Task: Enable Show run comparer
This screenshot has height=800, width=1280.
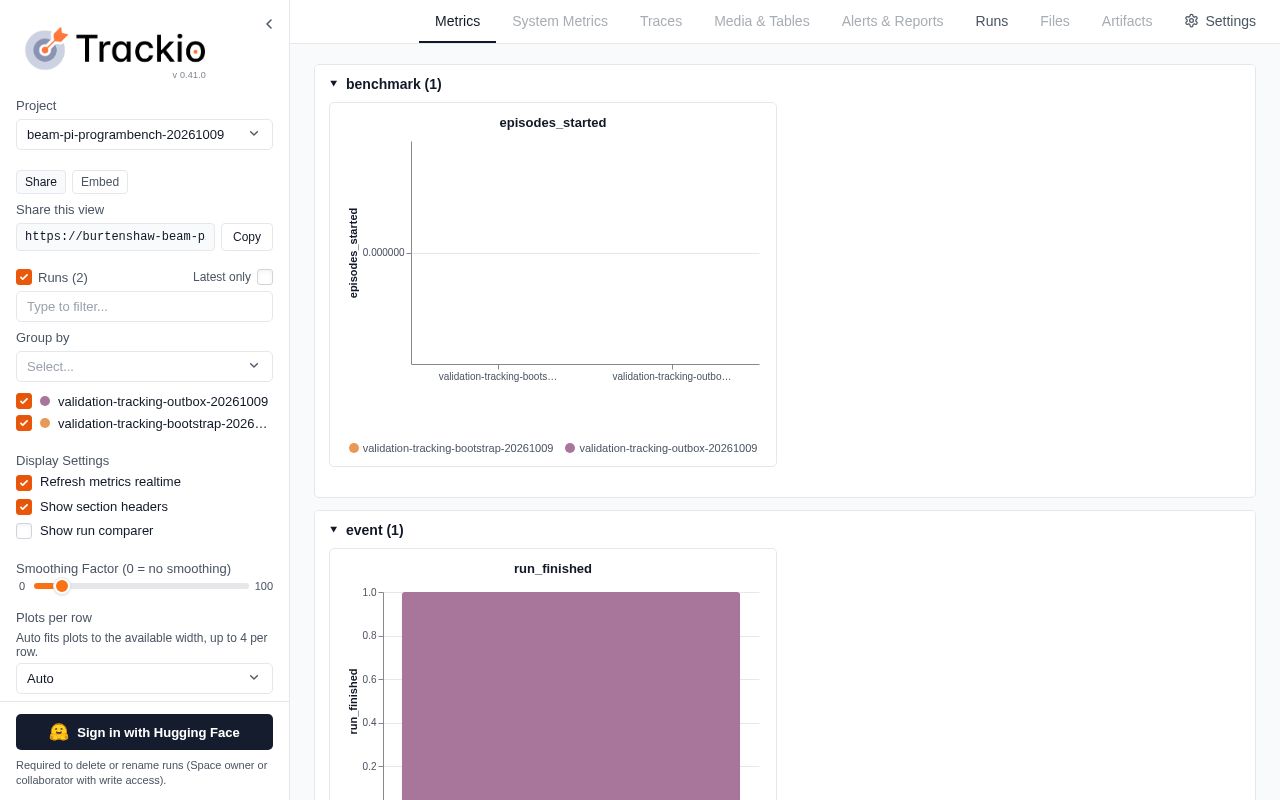Action: coord(24,531)
